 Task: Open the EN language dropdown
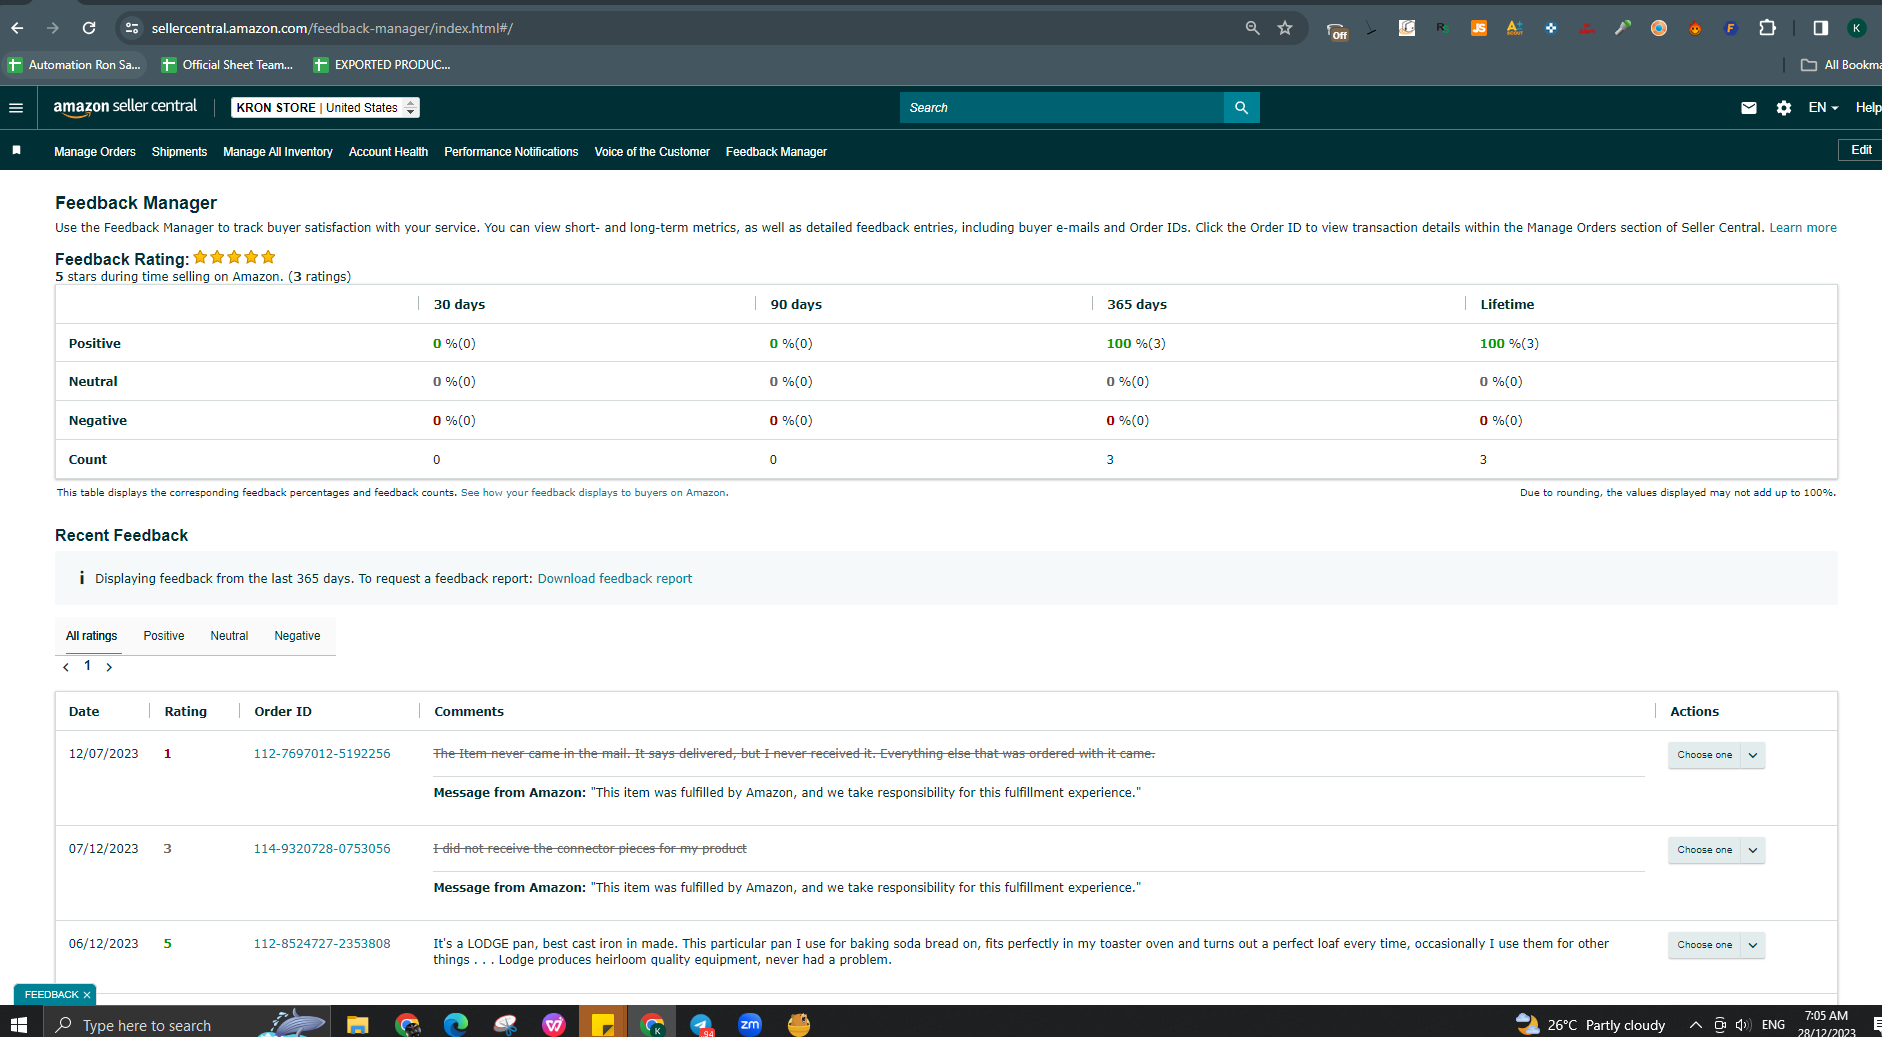(1823, 108)
